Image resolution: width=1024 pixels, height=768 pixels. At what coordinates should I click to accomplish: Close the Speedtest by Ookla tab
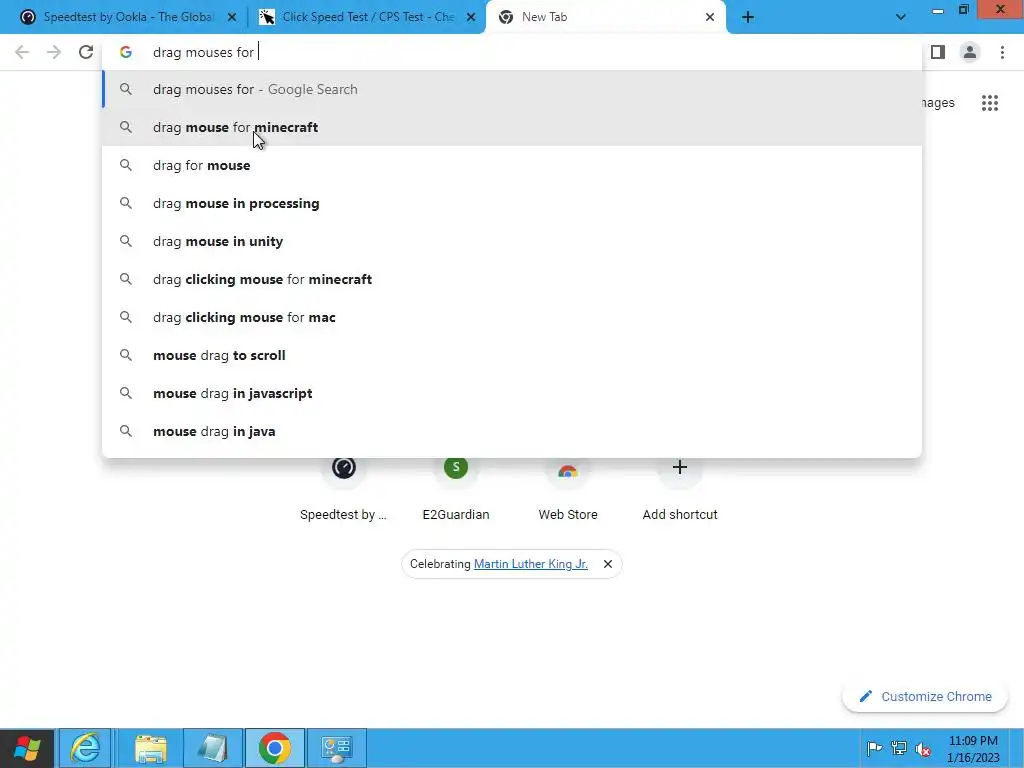point(231,18)
